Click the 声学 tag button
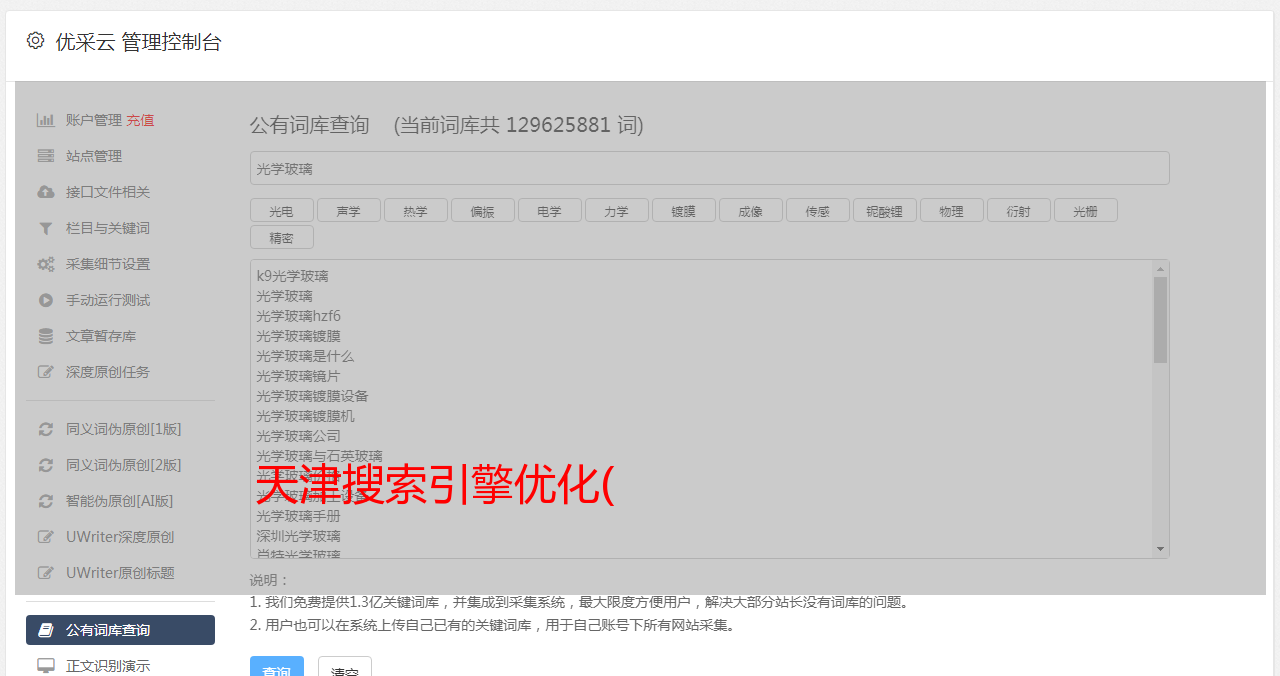Image resolution: width=1280 pixels, height=676 pixels. tap(349, 210)
